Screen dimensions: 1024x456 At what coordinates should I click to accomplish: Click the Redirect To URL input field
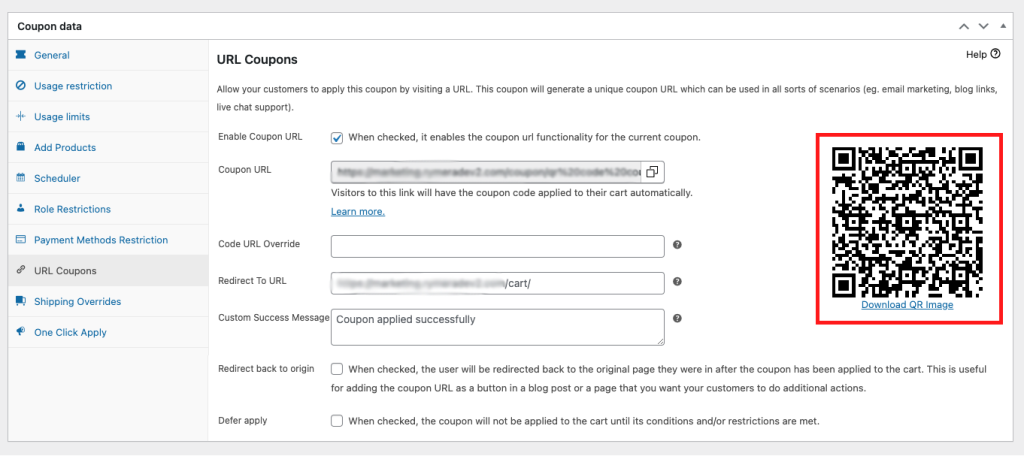pyautogui.click(x=498, y=283)
